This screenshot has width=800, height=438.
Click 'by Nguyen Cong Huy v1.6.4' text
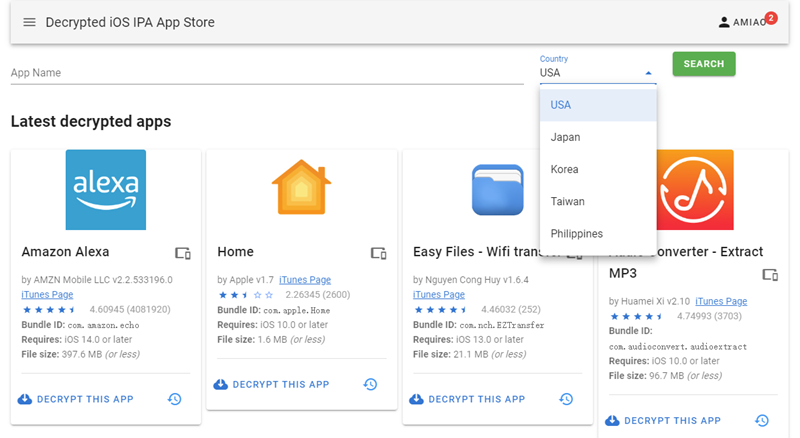[471, 280]
